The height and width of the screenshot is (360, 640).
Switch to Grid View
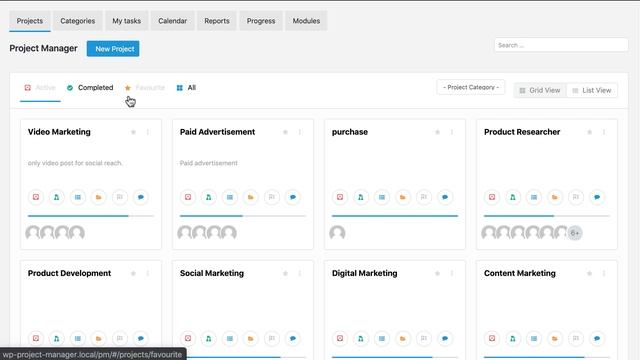(x=540, y=90)
